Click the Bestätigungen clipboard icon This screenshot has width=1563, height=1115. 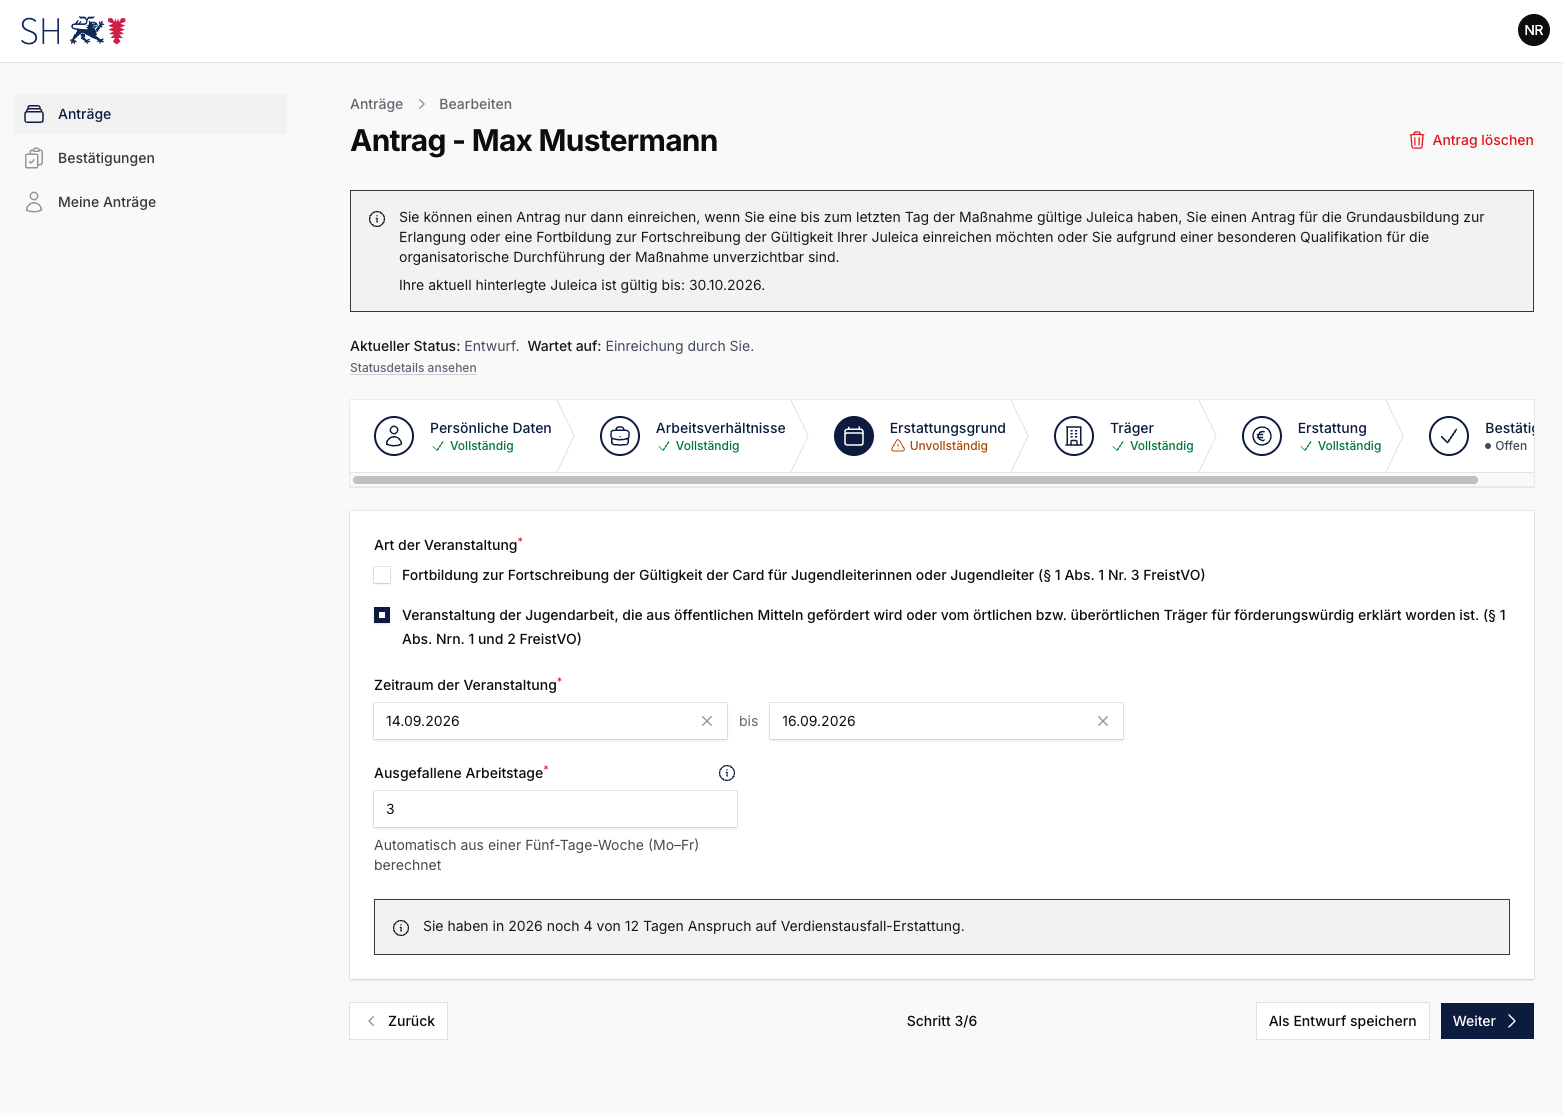[34, 158]
